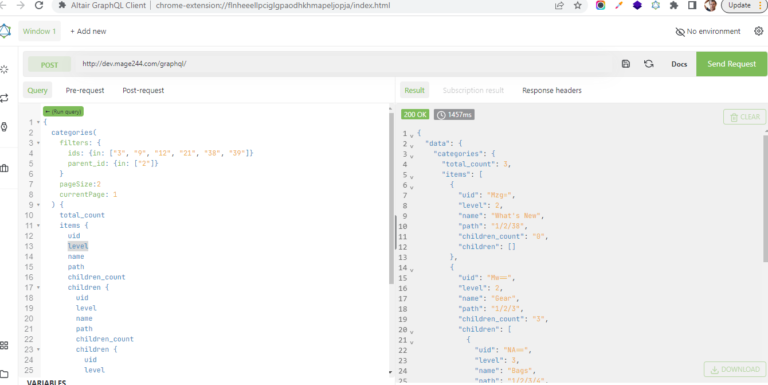
Task: Bookmark this page with the star icon
Action: point(577,5)
